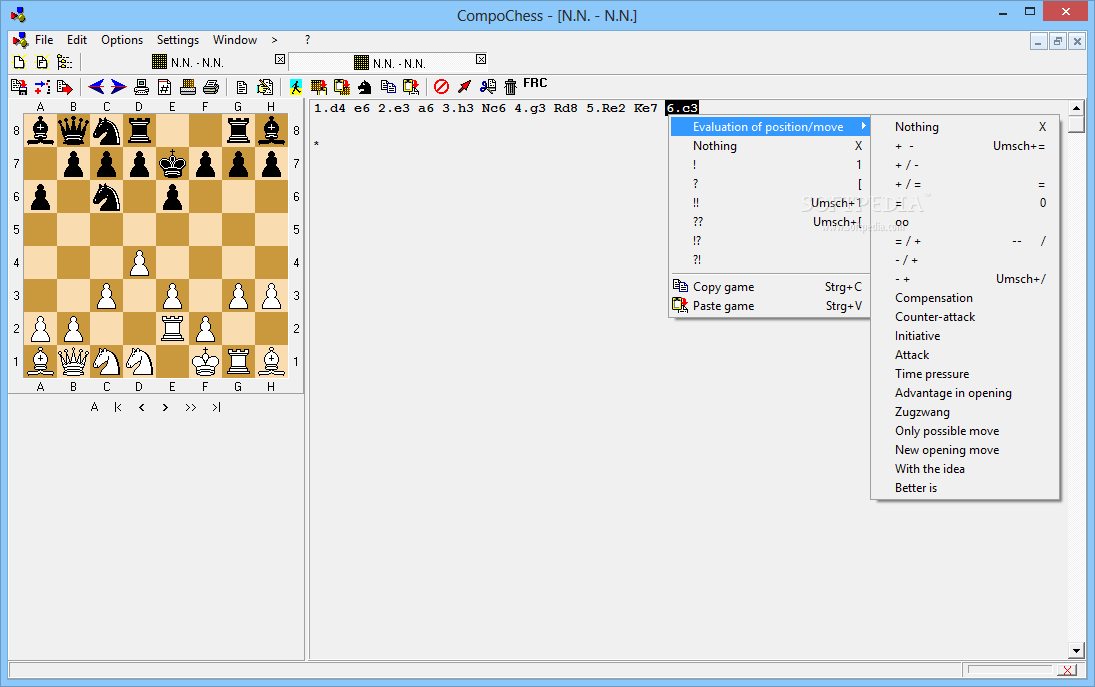Click the new document icon marked with F
The width and height of the screenshot is (1095, 687).
[42, 62]
